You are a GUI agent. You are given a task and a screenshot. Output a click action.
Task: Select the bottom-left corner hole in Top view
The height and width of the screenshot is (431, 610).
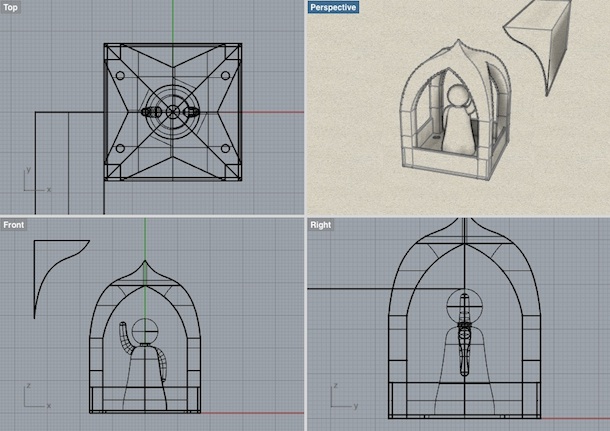[119, 149]
